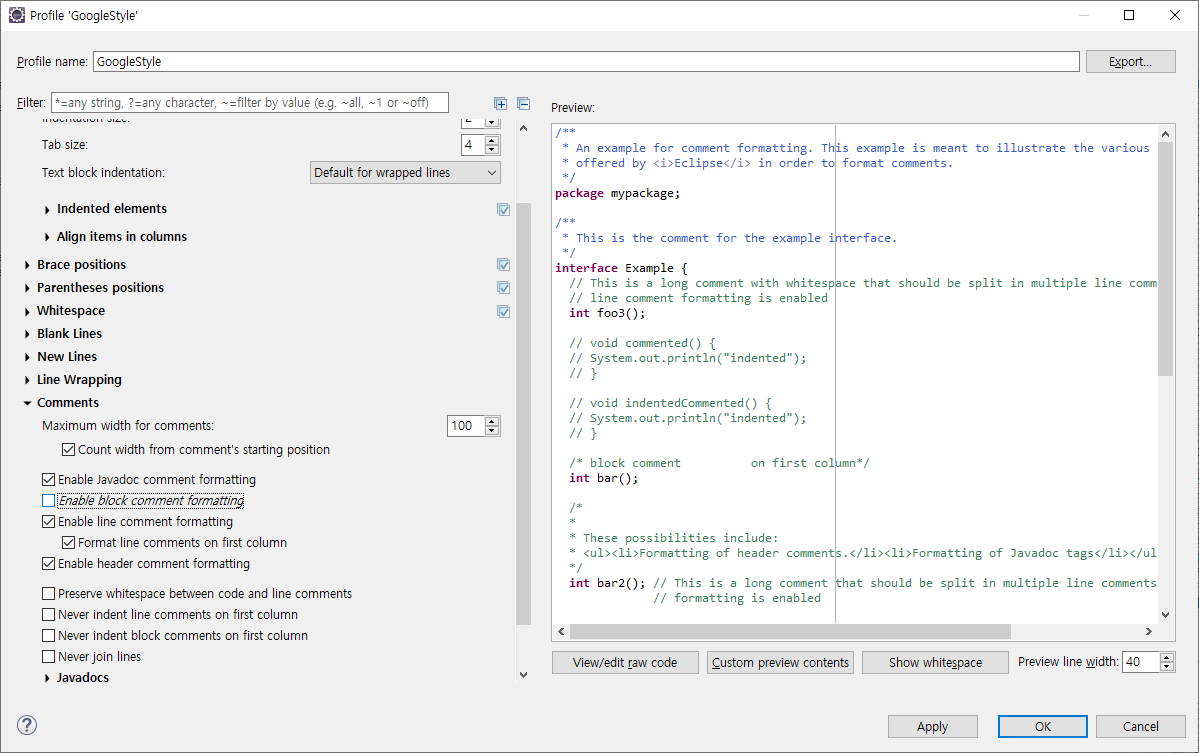Click preview scroll left arrow
This screenshot has height=753, width=1199.
point(561,631)
